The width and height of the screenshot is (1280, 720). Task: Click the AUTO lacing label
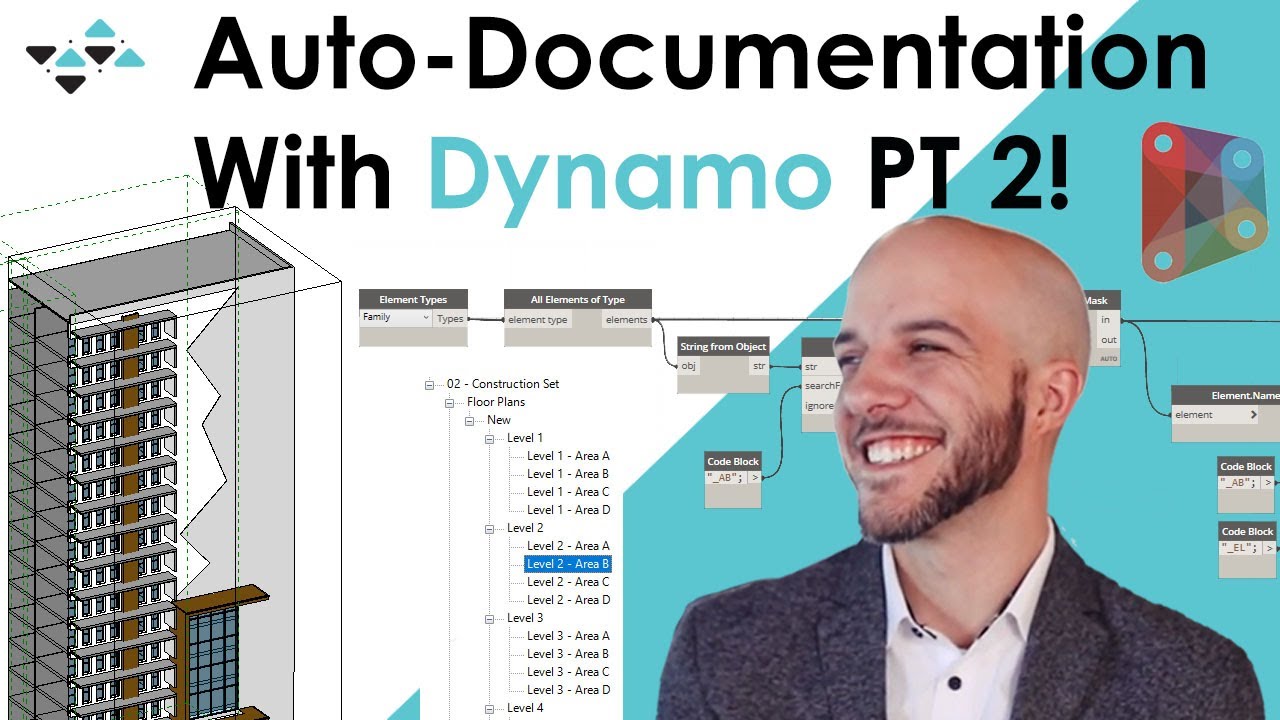pos(1108,358)
